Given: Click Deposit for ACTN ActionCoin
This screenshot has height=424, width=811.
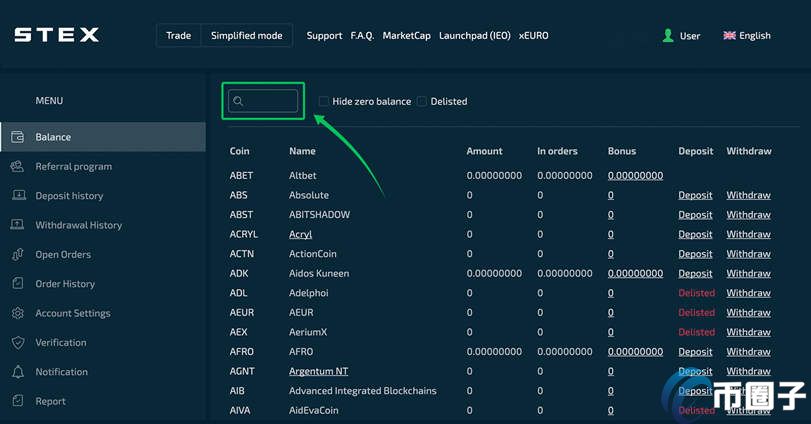Looking at the screenshot, I should tap(695, 254).
